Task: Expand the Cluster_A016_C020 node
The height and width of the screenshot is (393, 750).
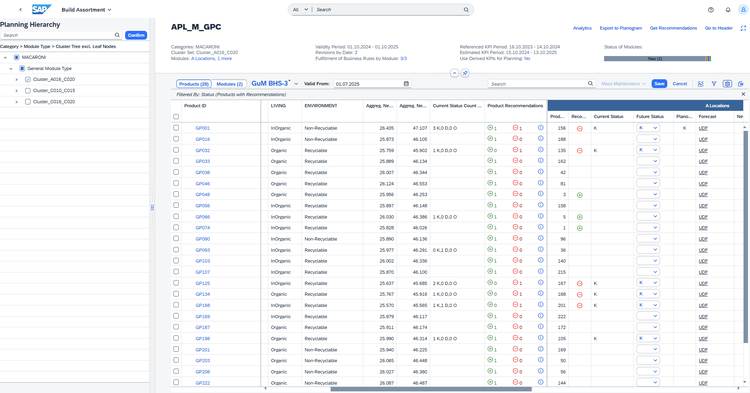Action: (17, 79)
